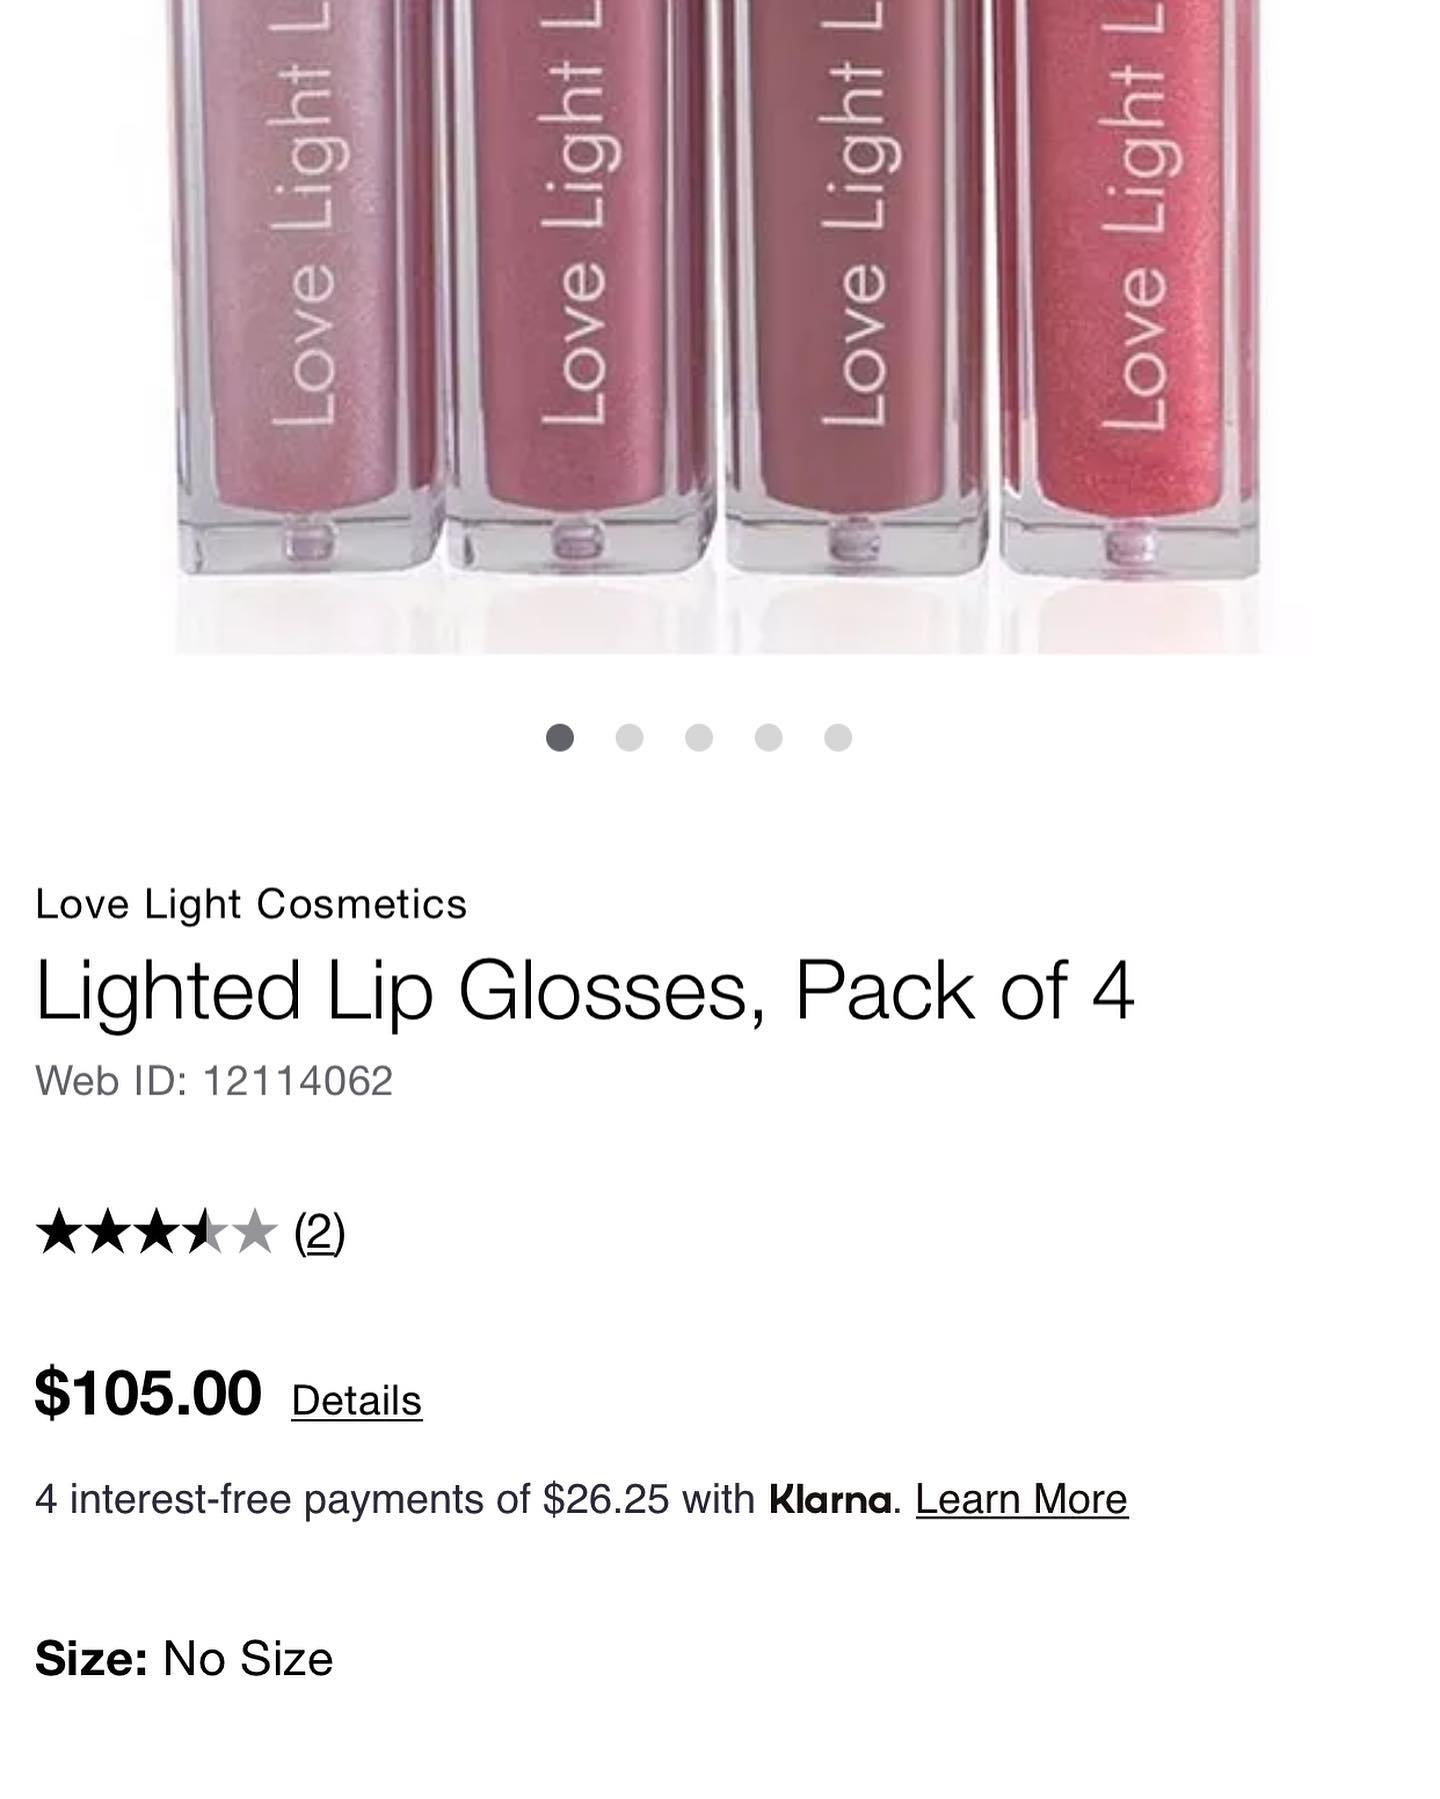Select the fifth, last carousel dot
The image size is (1440, 1799).
pyautogui.click(x=838, y=738)
